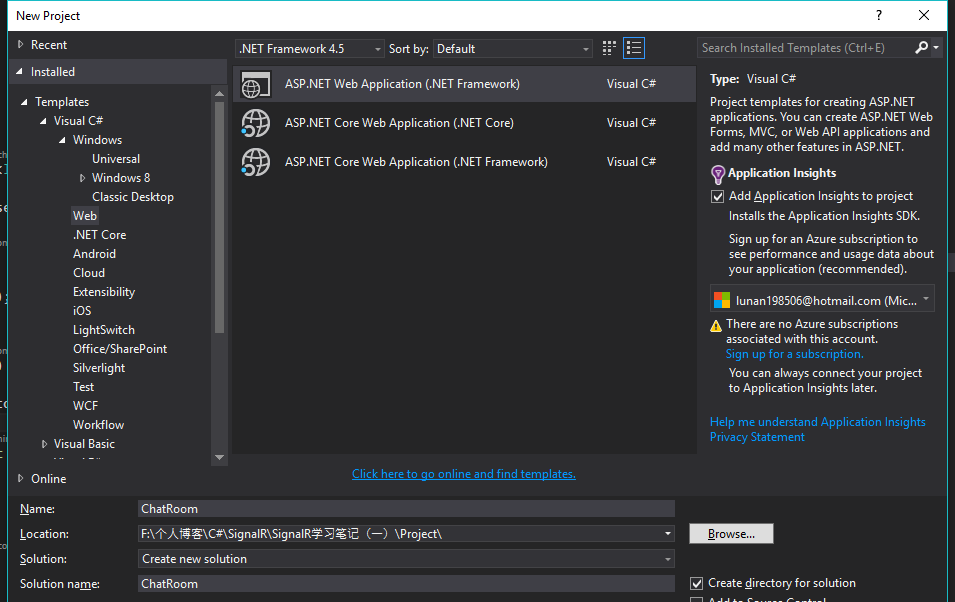
Task: Collapse the Installed section
Action: pos(19,72)
